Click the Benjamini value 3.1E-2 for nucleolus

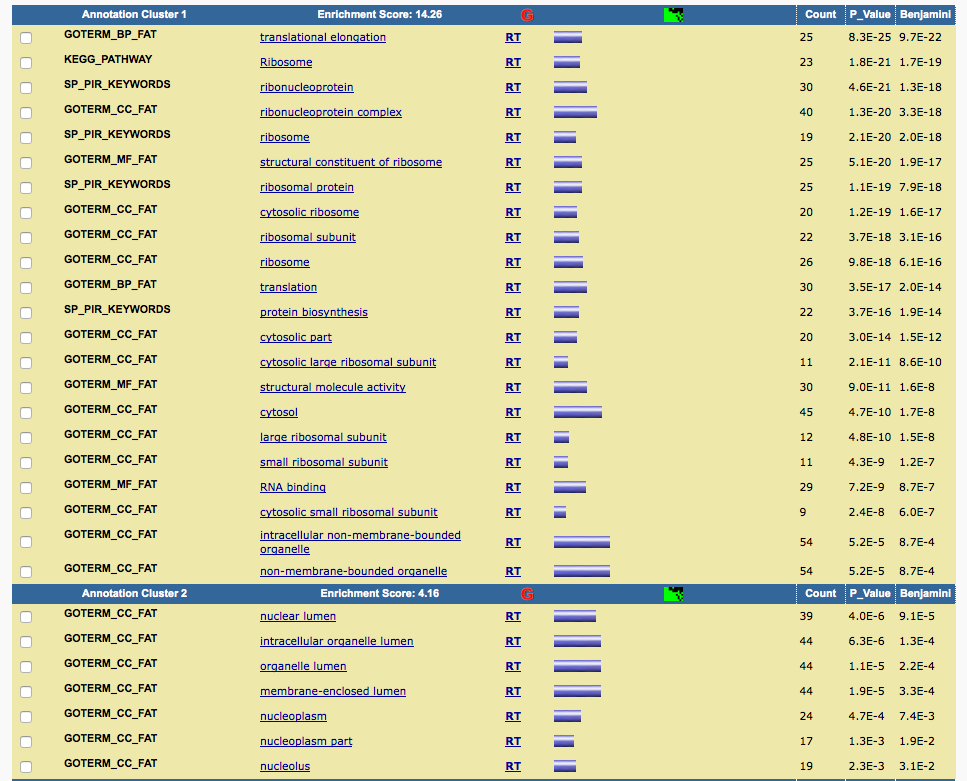(916, 766)
